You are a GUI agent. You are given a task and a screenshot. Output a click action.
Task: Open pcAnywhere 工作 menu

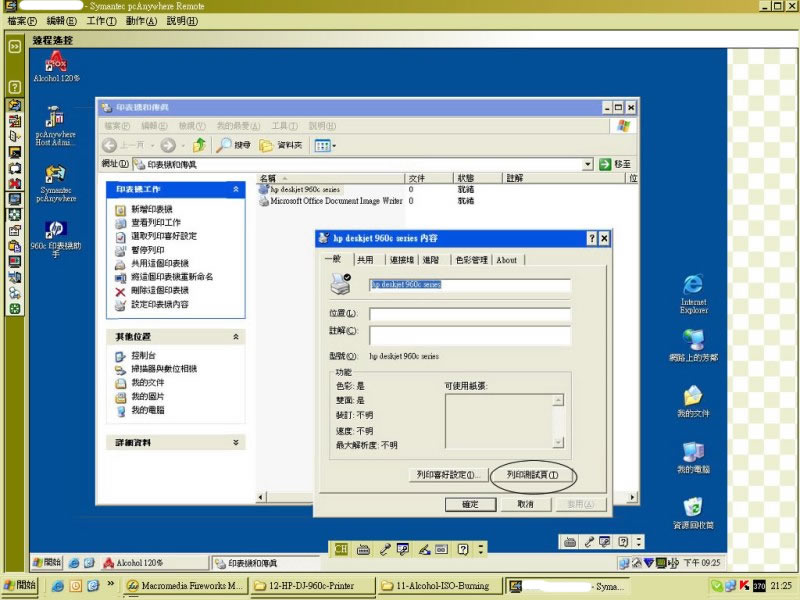coord(101,21)
